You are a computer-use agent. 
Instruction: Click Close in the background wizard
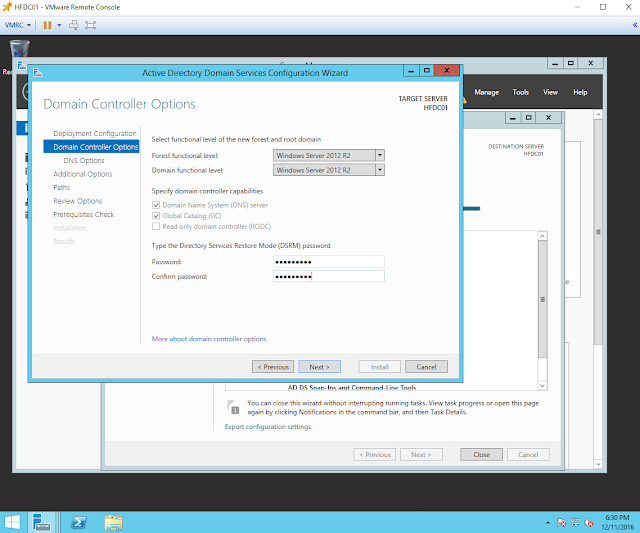(x=481, y=455)
